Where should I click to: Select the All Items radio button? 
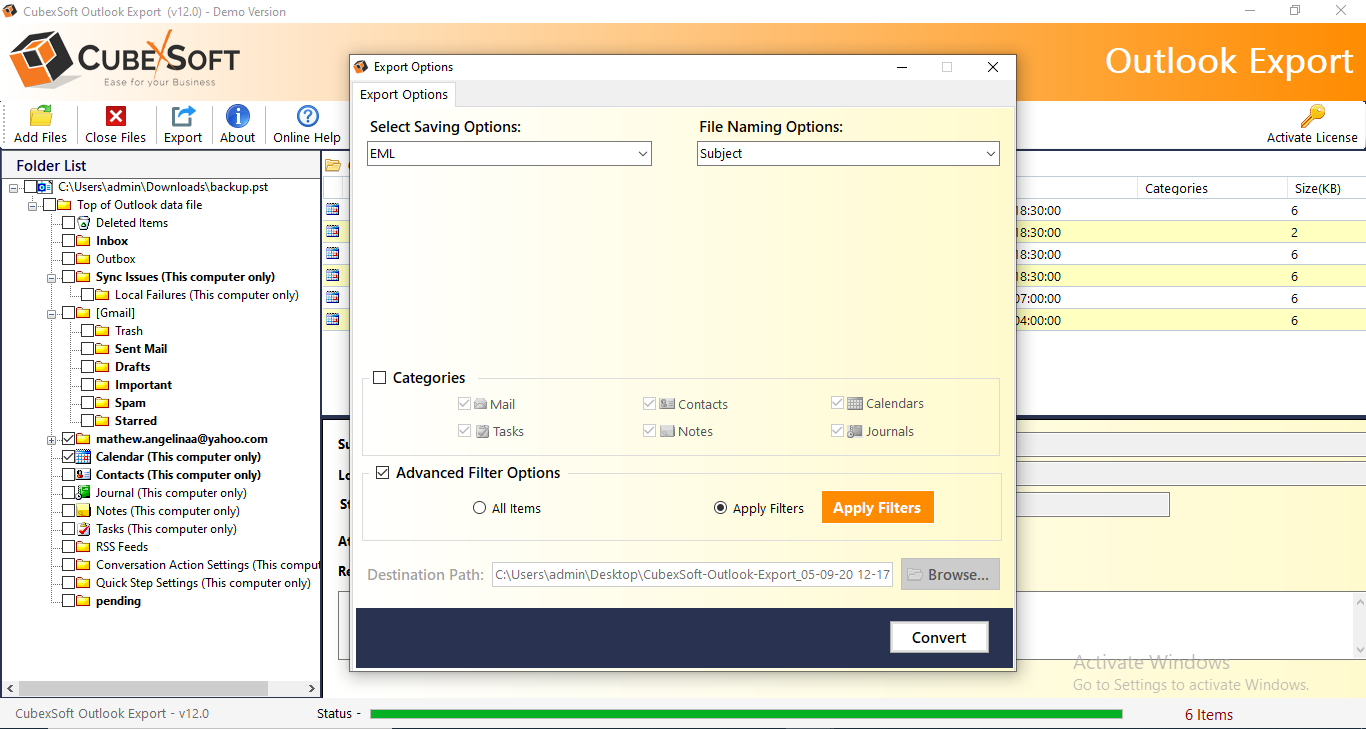coord(480,508)
